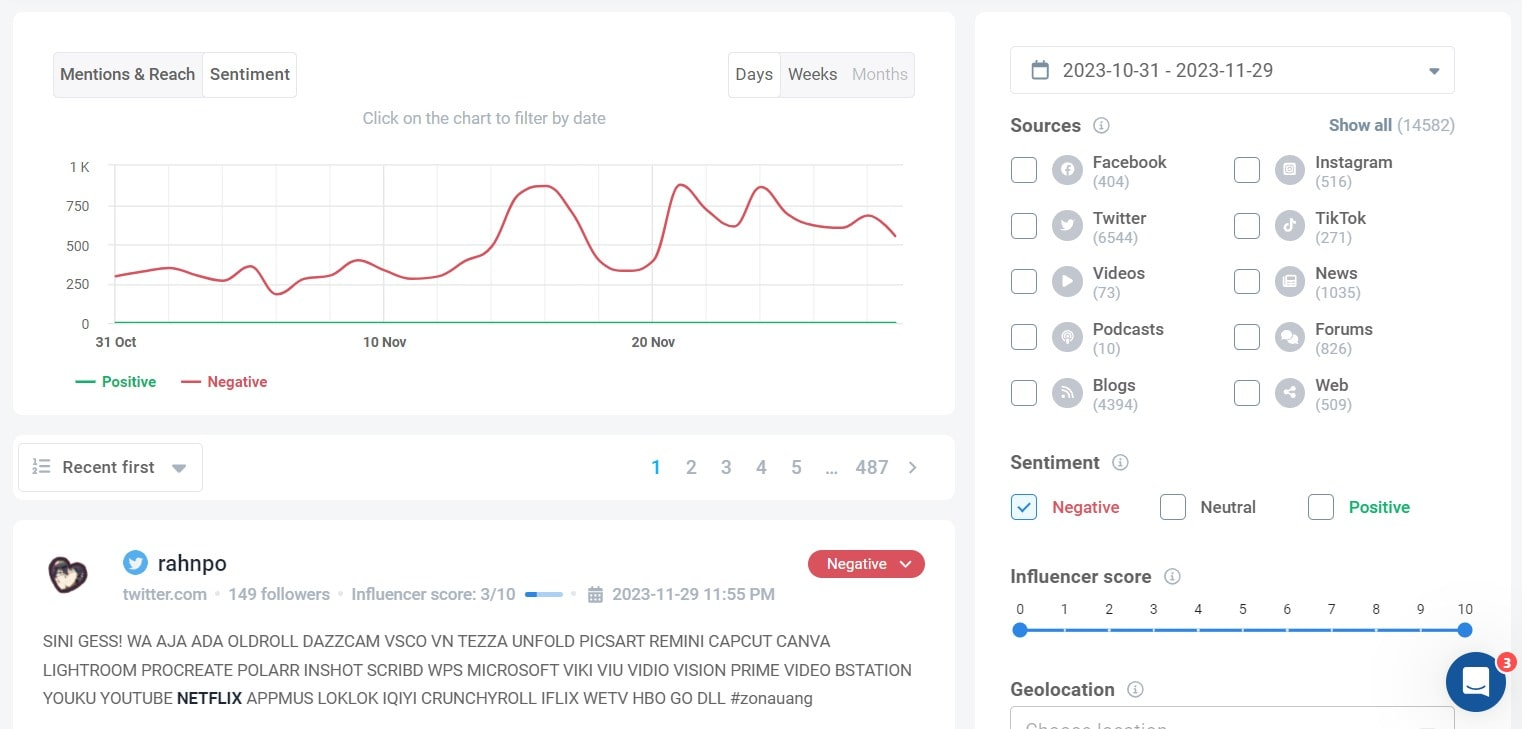The width and height of the screenshot is (1522, 729).
Task: Expand the Recent first sort dropdown
Action: click(110, 468)
